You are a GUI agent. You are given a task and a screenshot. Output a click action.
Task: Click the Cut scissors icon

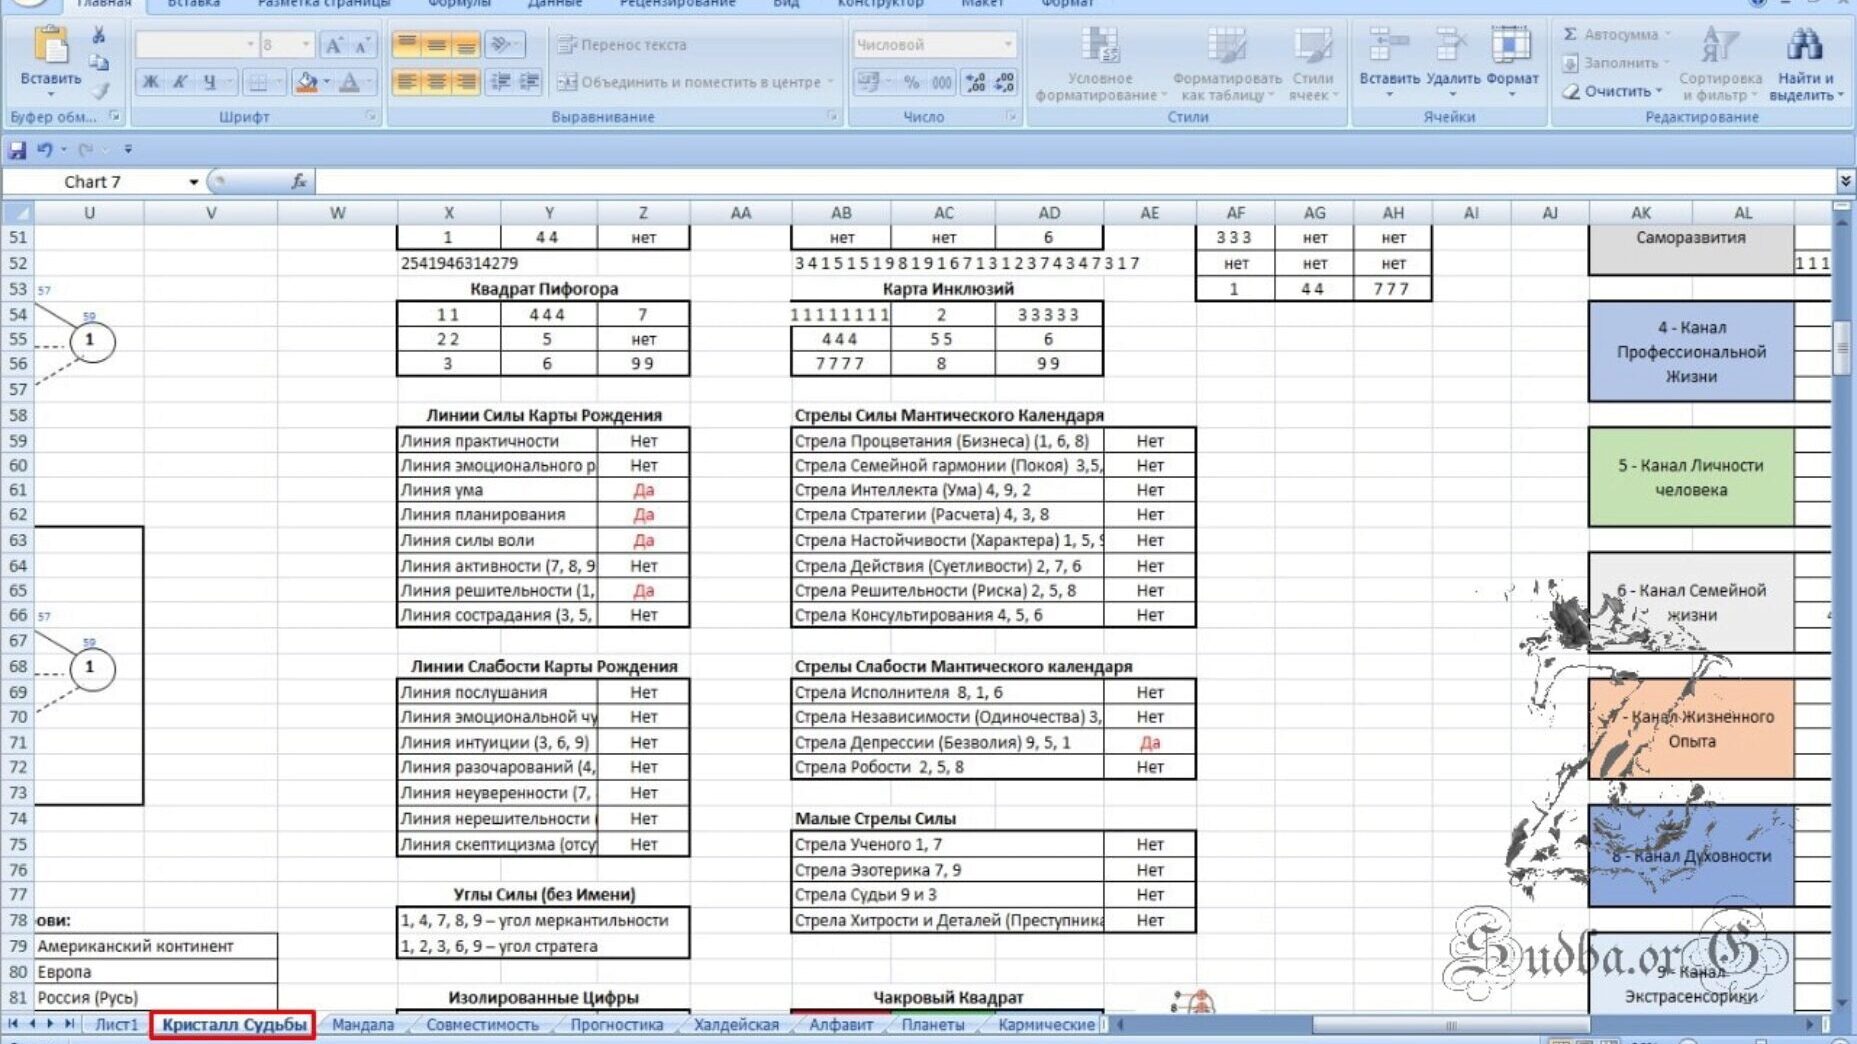click(x=99, y=36)
